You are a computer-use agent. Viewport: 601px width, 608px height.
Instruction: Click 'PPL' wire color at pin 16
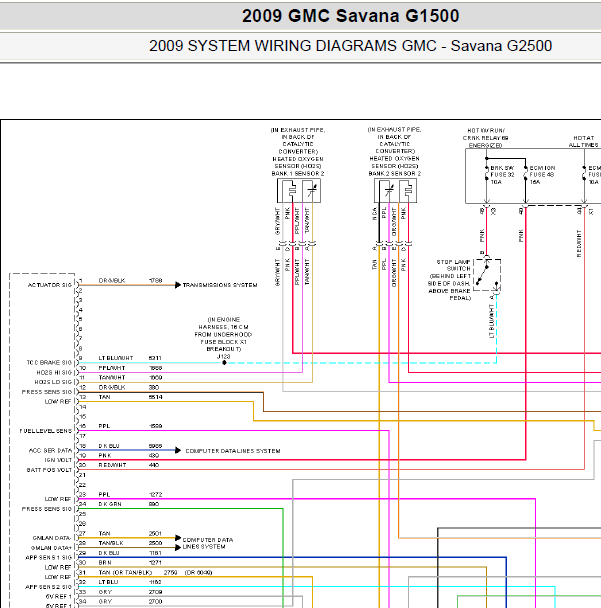click(104, 426)
